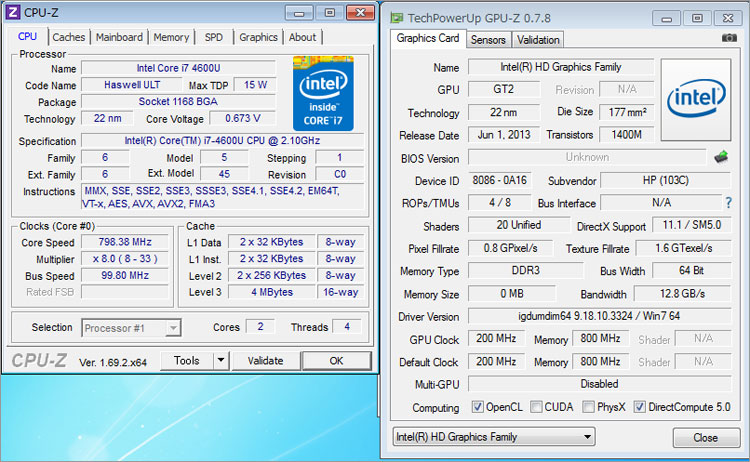This screenshot has width=750, height=462.
Task: Click the Level 2 cache value 2 x 256 KBytes
Action: (x=272, y=275)
